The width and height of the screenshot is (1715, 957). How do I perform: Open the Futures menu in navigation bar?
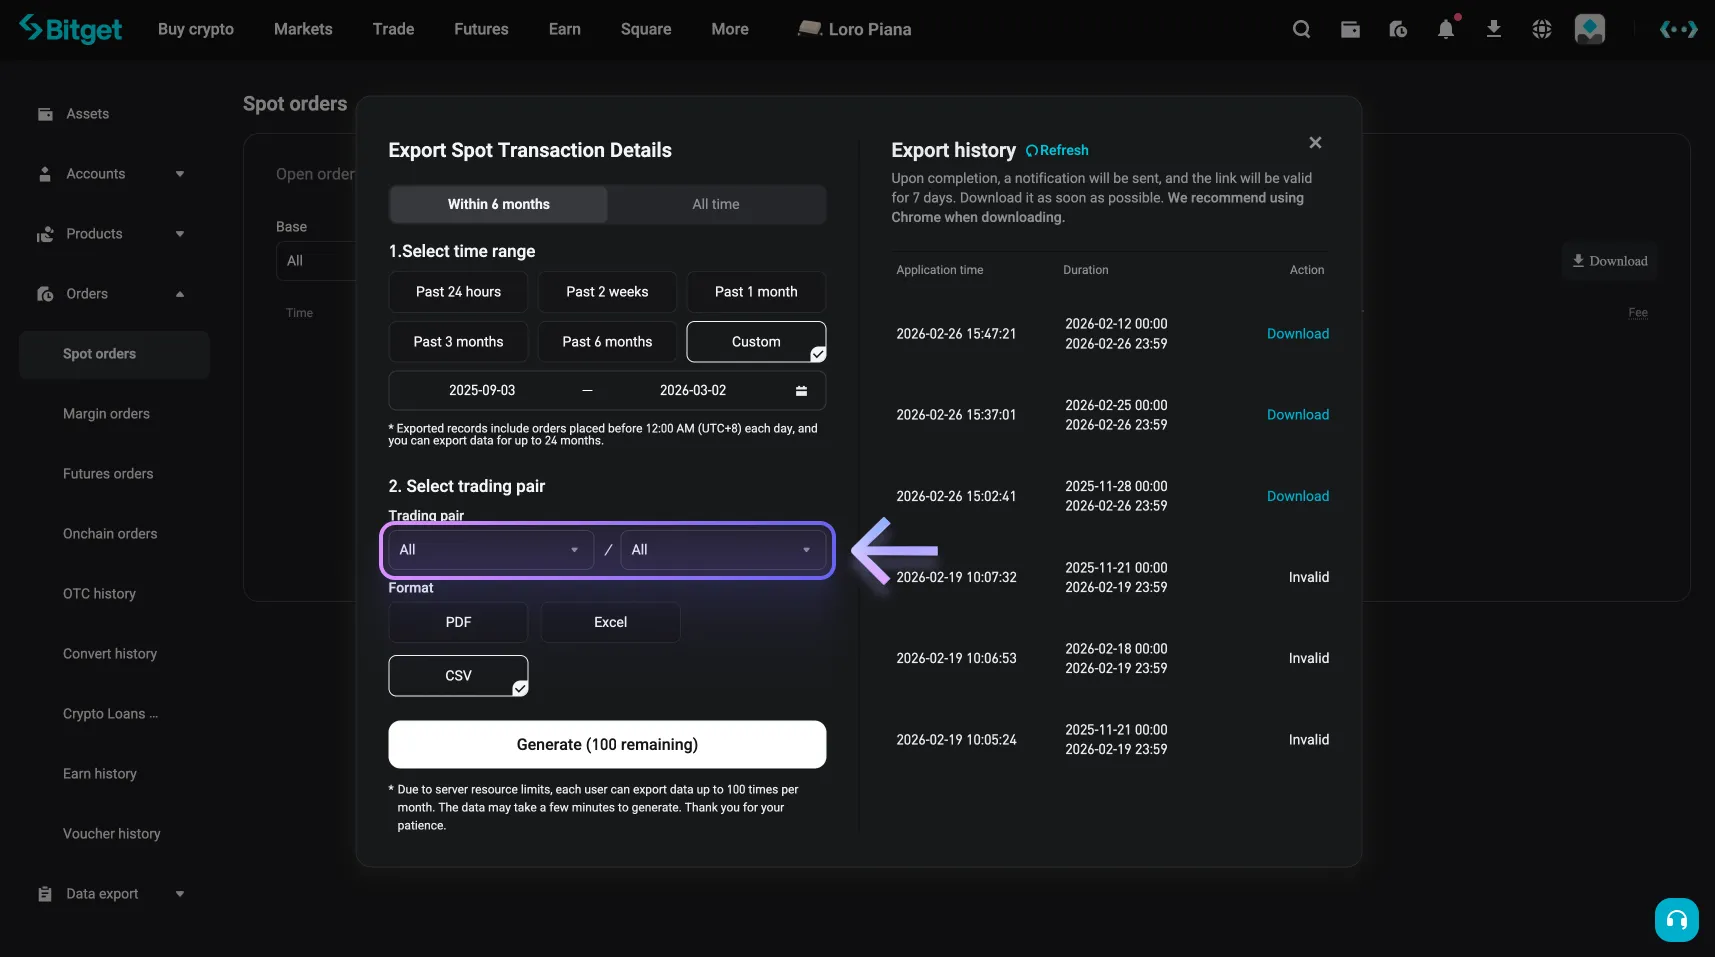tap(481, 29)
